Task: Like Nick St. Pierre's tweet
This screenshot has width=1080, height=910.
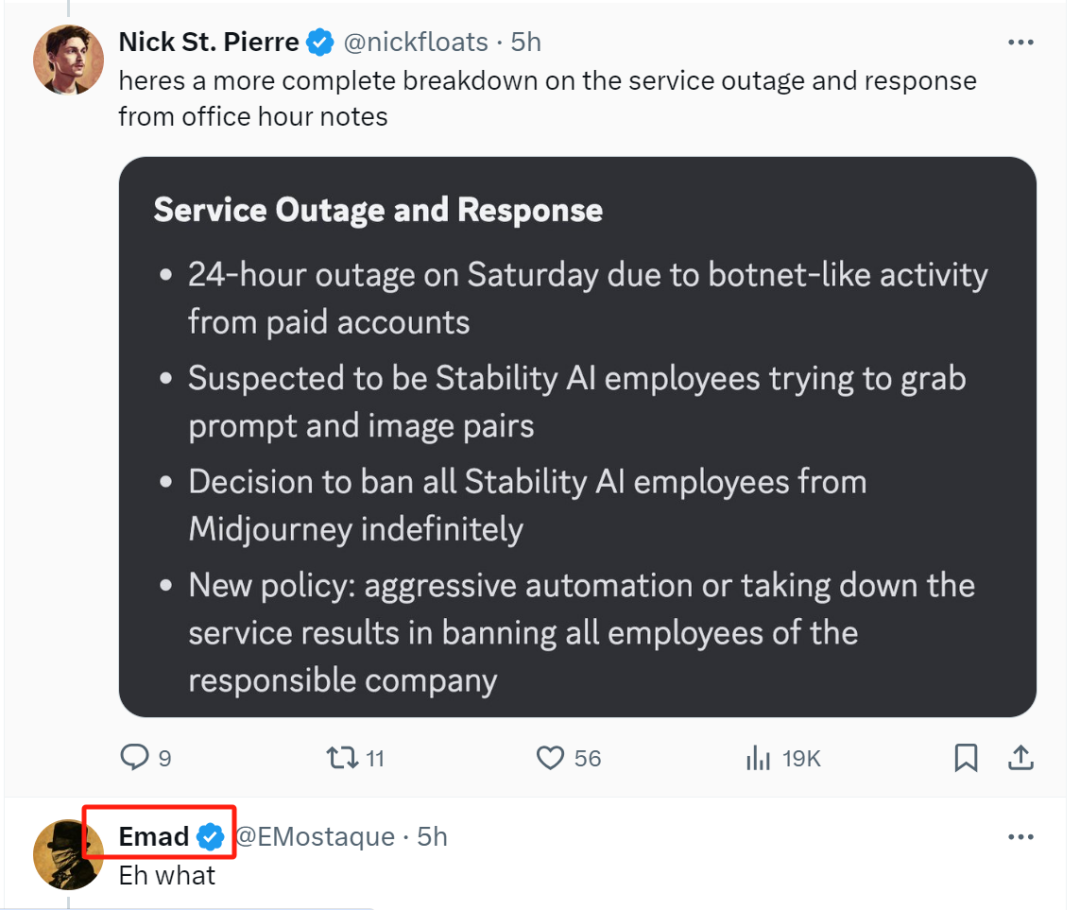Action: coord(551,758)
